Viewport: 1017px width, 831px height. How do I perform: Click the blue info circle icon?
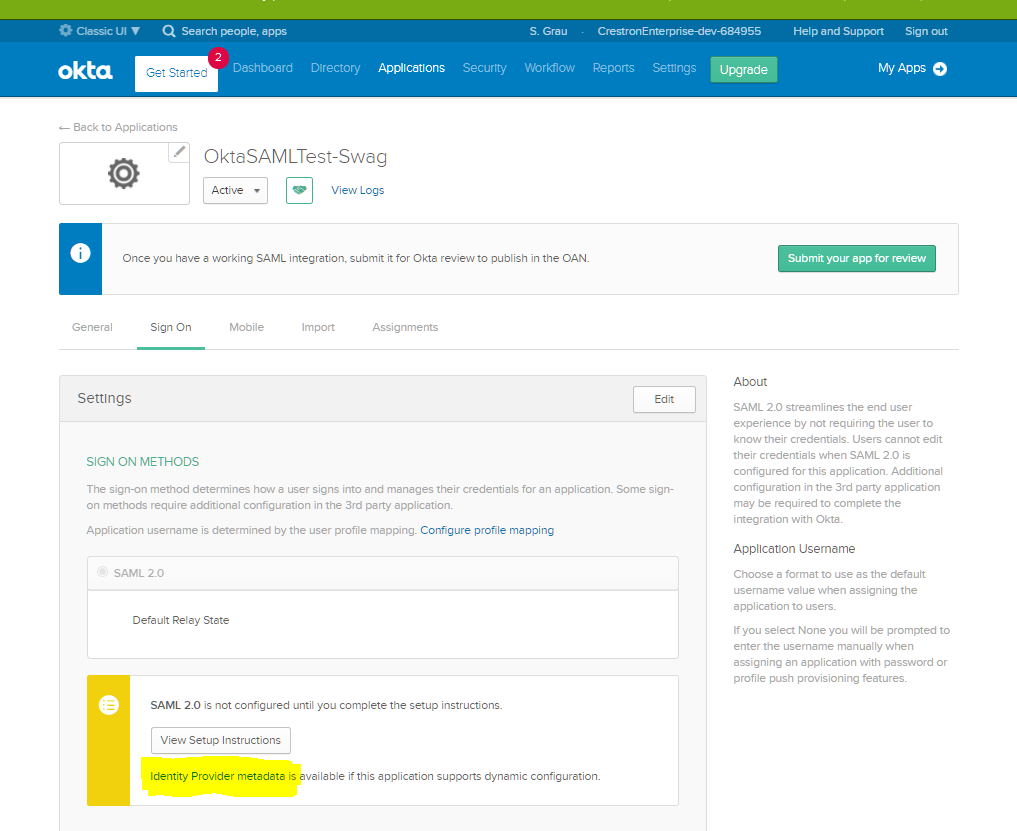(80, 253)
